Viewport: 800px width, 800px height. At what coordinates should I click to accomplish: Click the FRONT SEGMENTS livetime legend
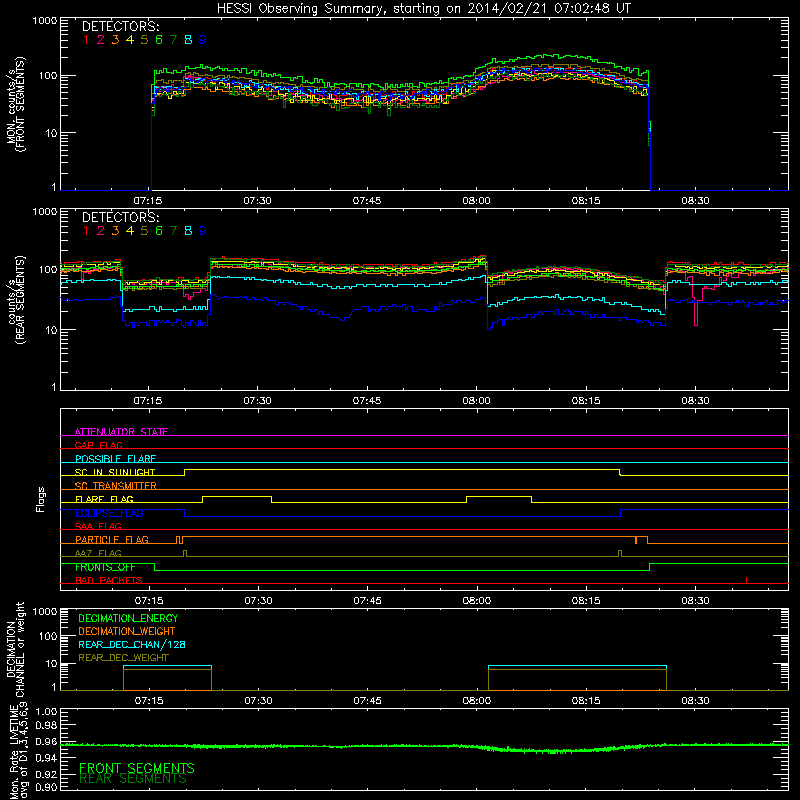[x=137, y=768]
